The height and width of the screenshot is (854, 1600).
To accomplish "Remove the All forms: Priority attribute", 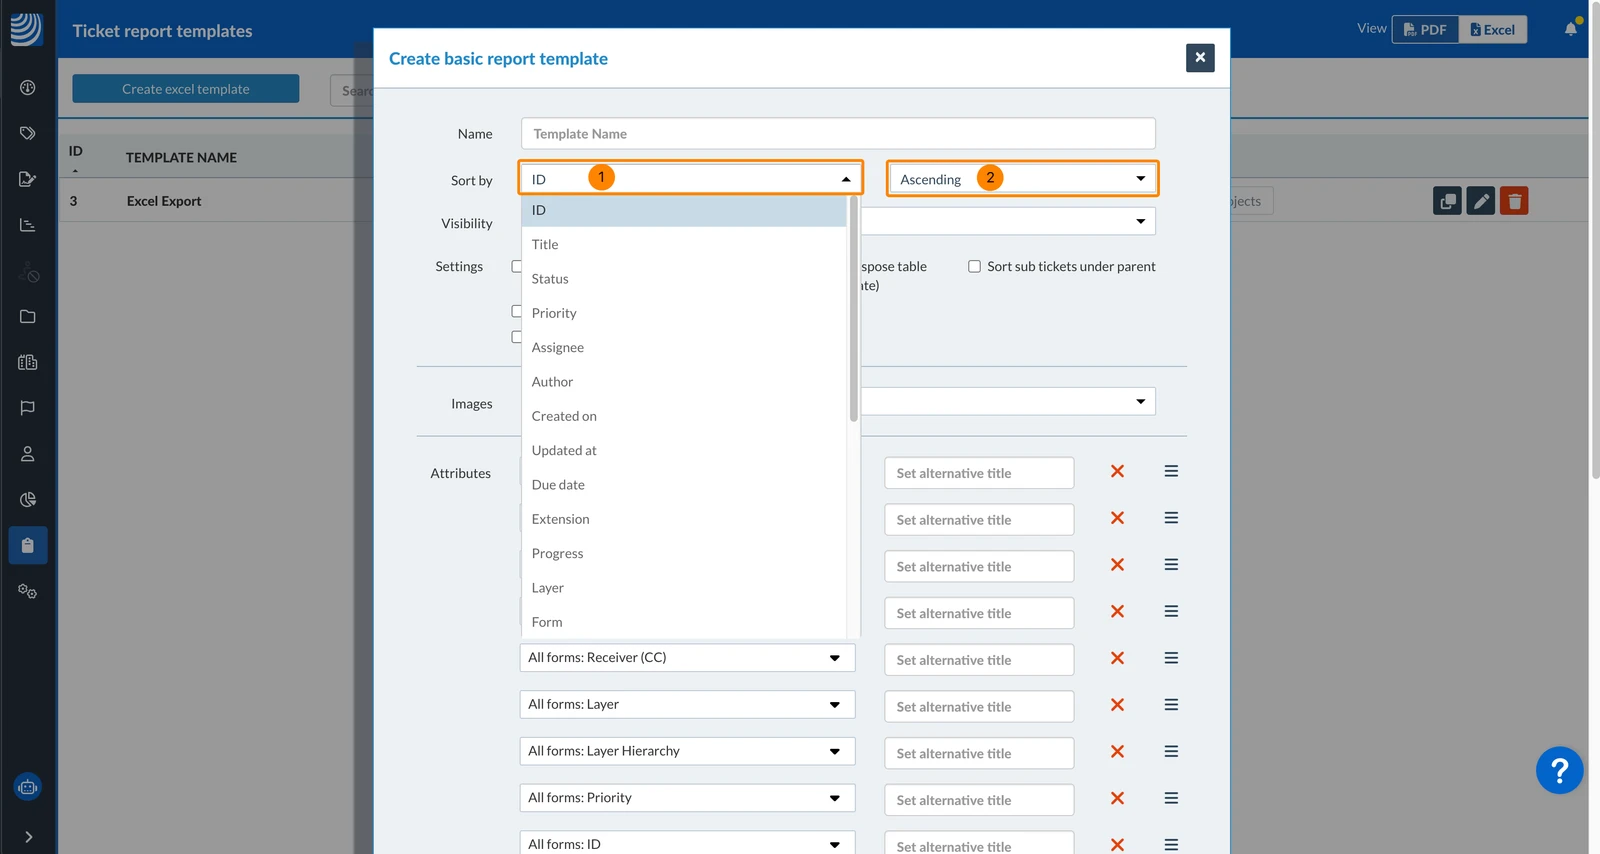I will [x=1118, y=798].
